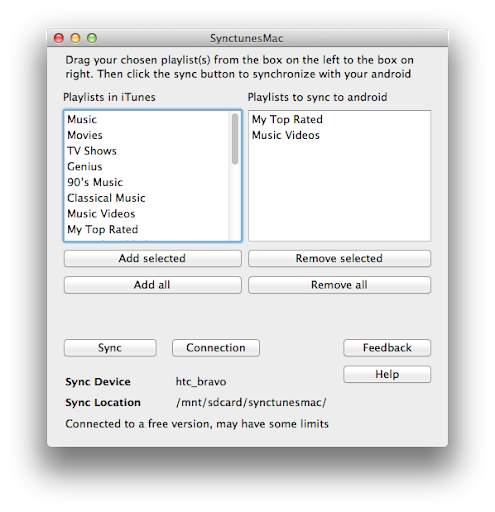
Task: Select My Top Rated in the iTunes list
Action: pos(147,229)
